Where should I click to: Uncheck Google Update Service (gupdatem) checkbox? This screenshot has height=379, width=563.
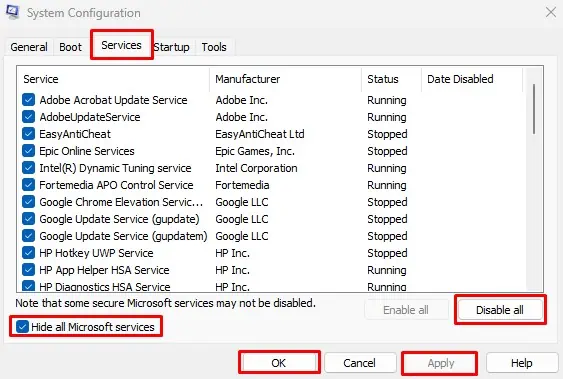pos(28,236)
